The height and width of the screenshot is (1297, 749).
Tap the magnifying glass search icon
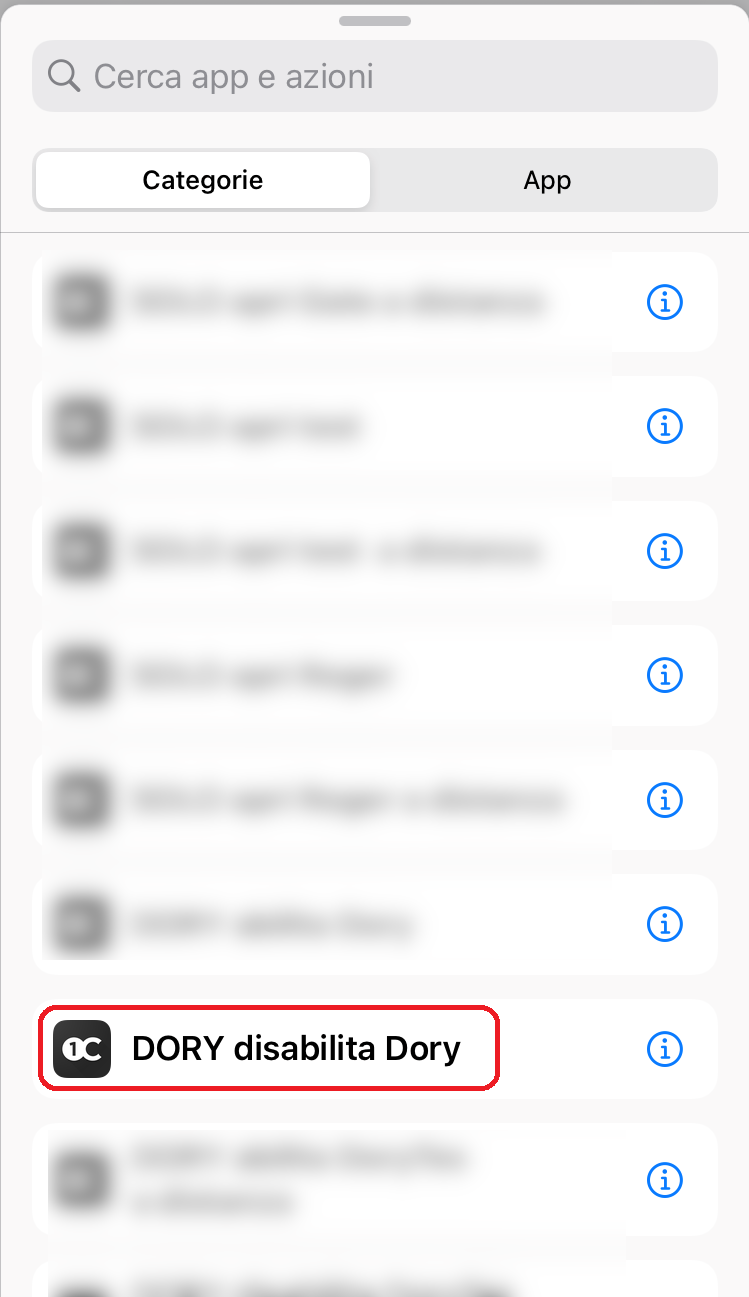pos(64,76)
